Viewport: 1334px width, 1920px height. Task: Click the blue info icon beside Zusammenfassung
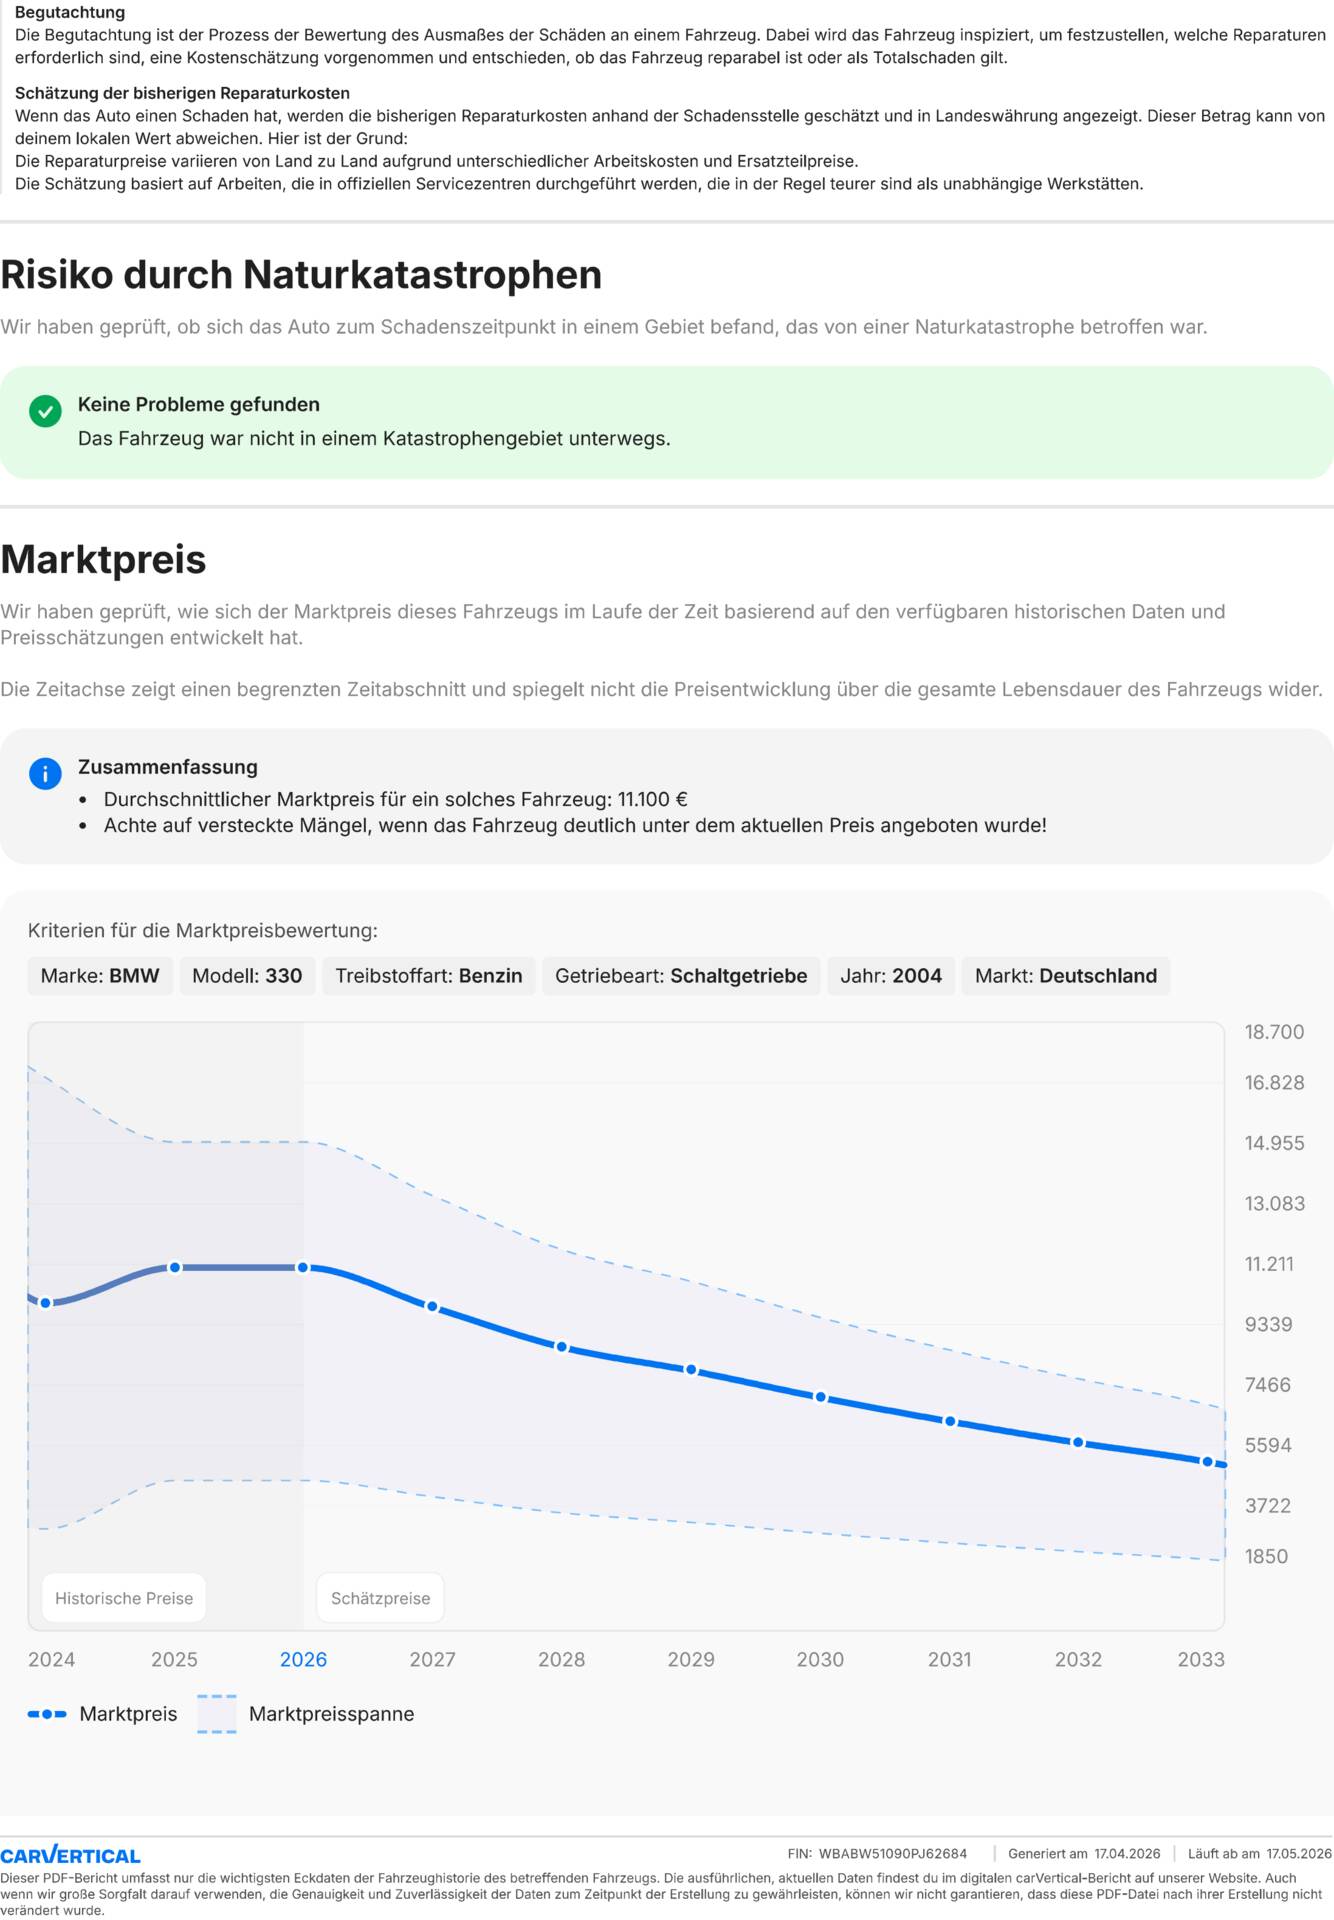[45, 773]
